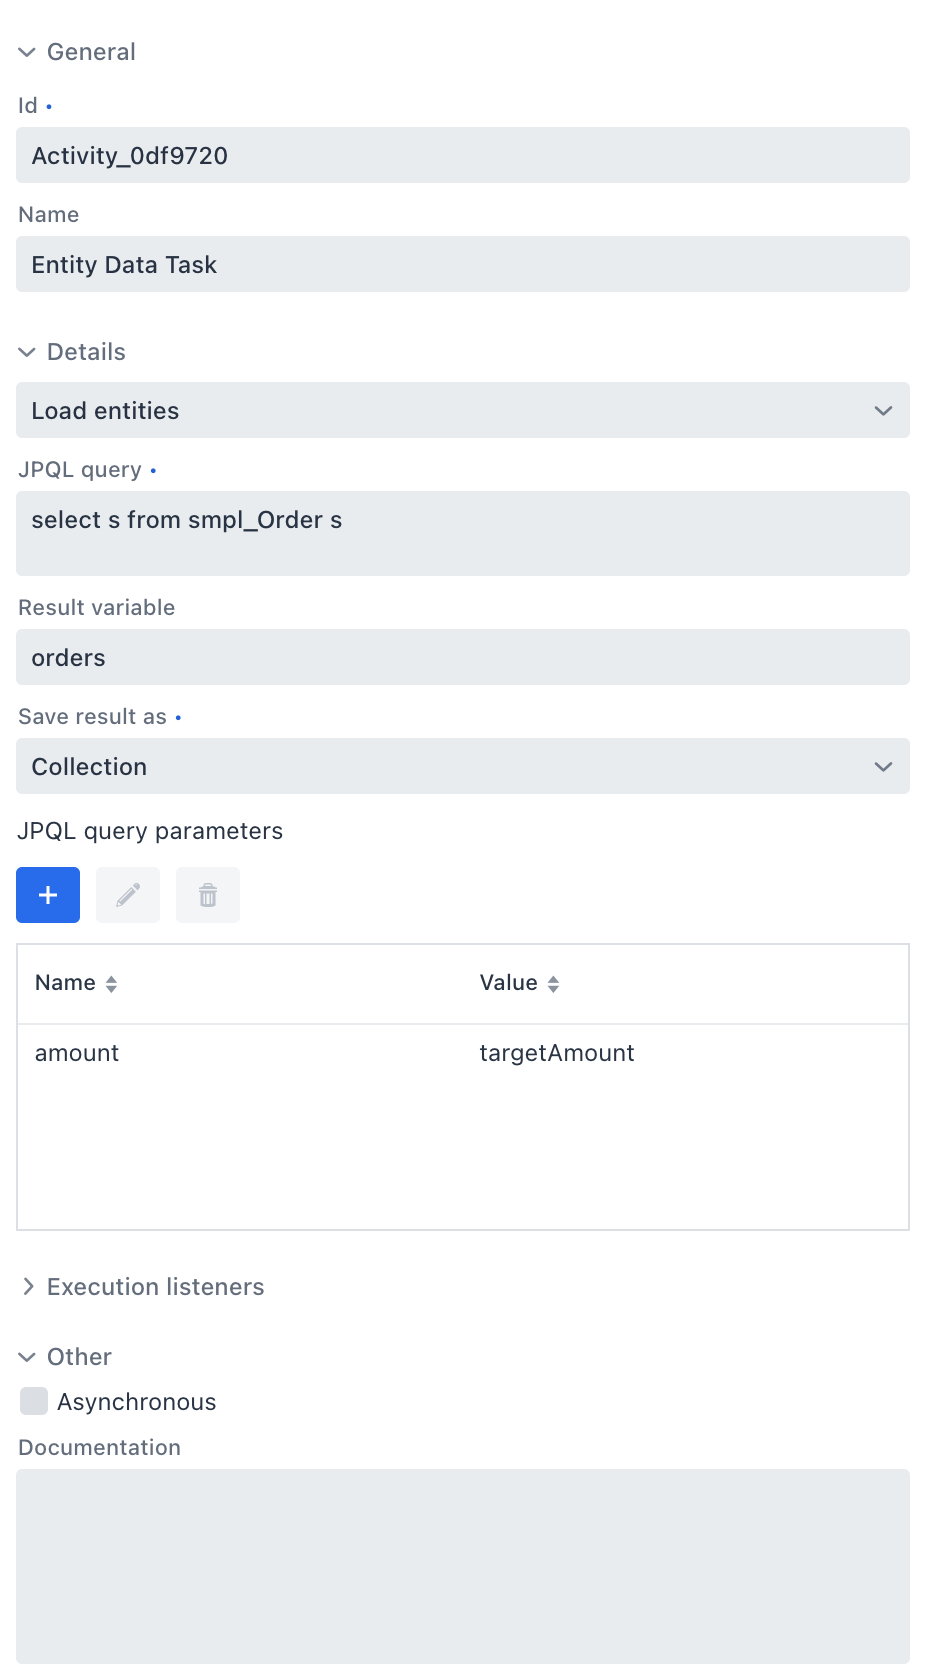
Task: Select the amount parameter row
Action: (x=76, y=1052)
